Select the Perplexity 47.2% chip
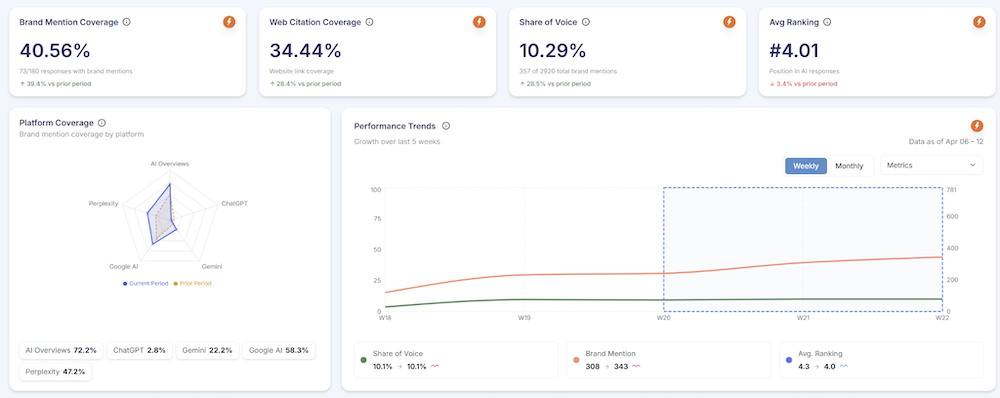This screenshot has width=1000, height=398. point(55,371)
